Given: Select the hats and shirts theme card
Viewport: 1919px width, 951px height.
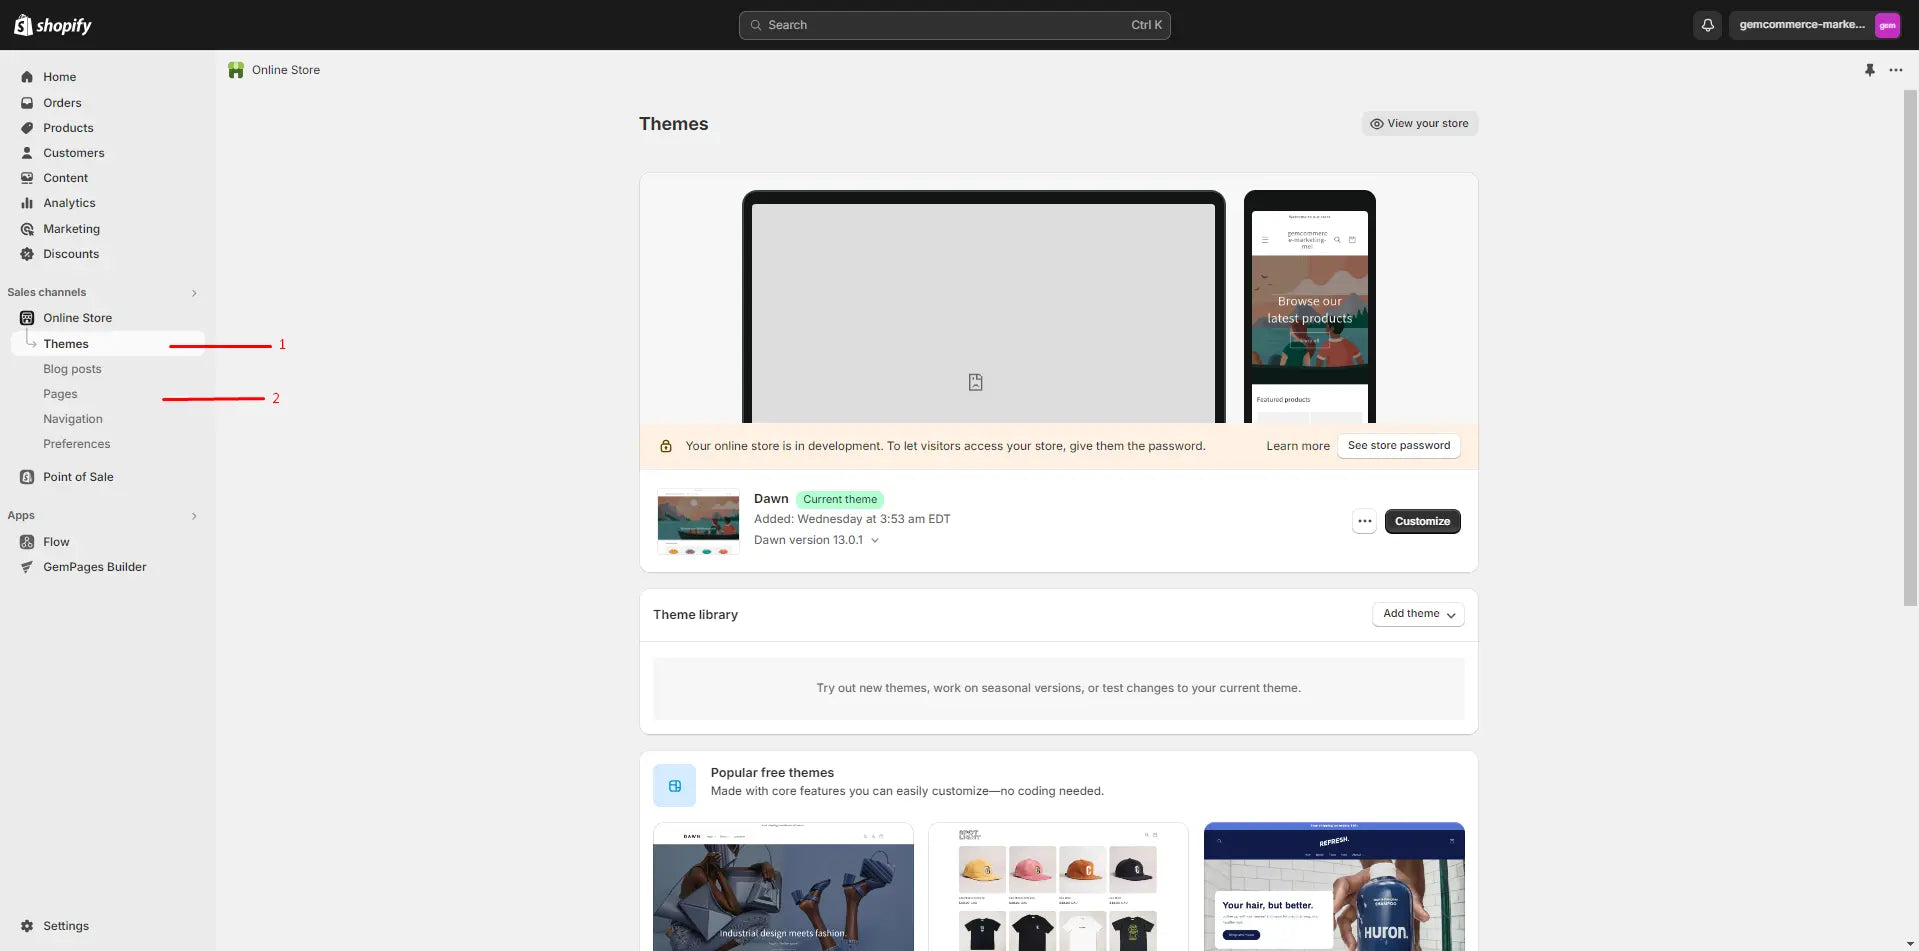Looking at the screenshot, I should click(1058, 887).
